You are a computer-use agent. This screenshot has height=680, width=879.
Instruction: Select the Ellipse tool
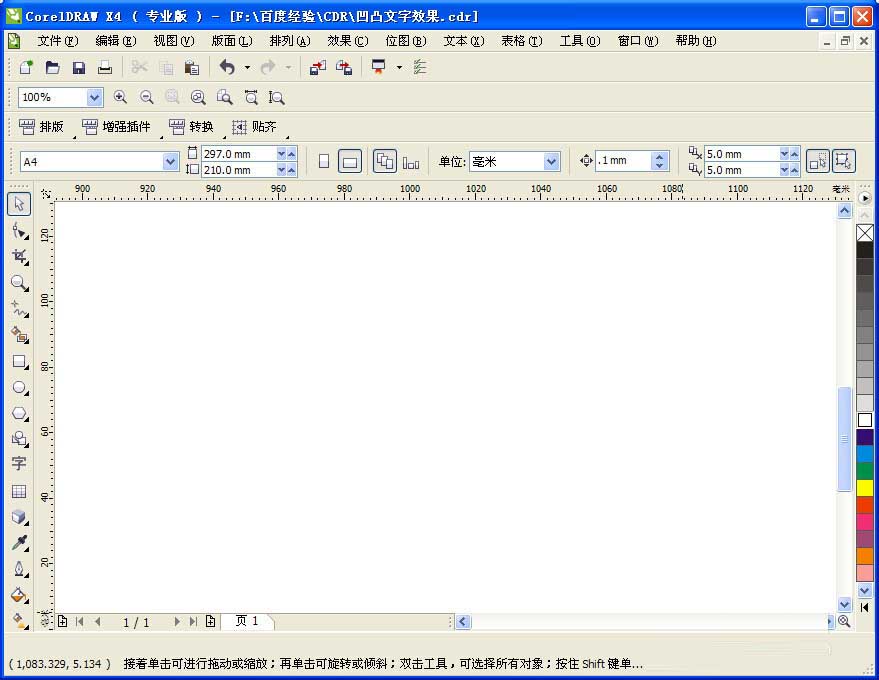tap(20, 387)
